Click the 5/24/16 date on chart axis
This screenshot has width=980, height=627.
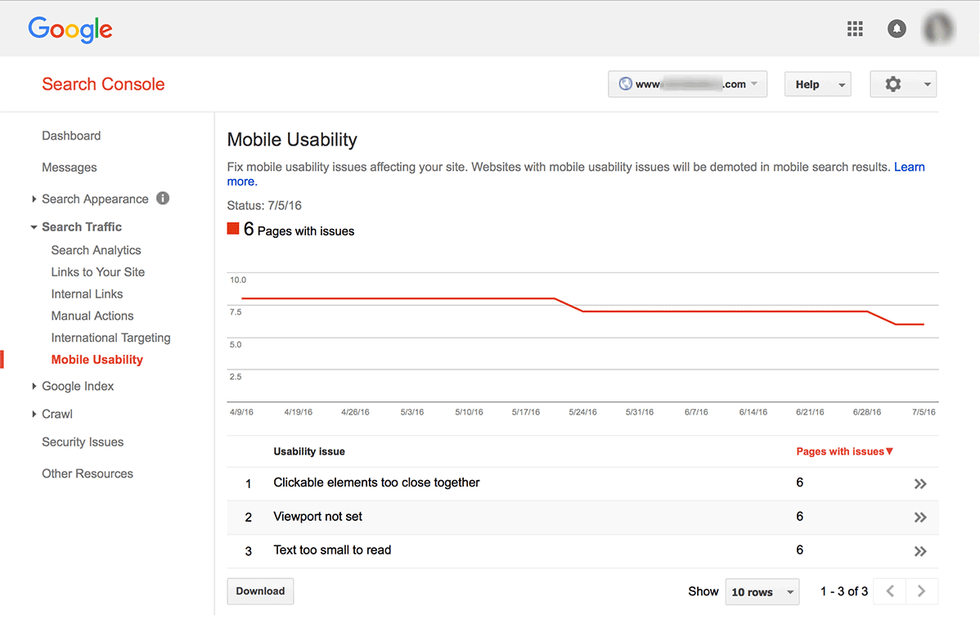point(582,413)
